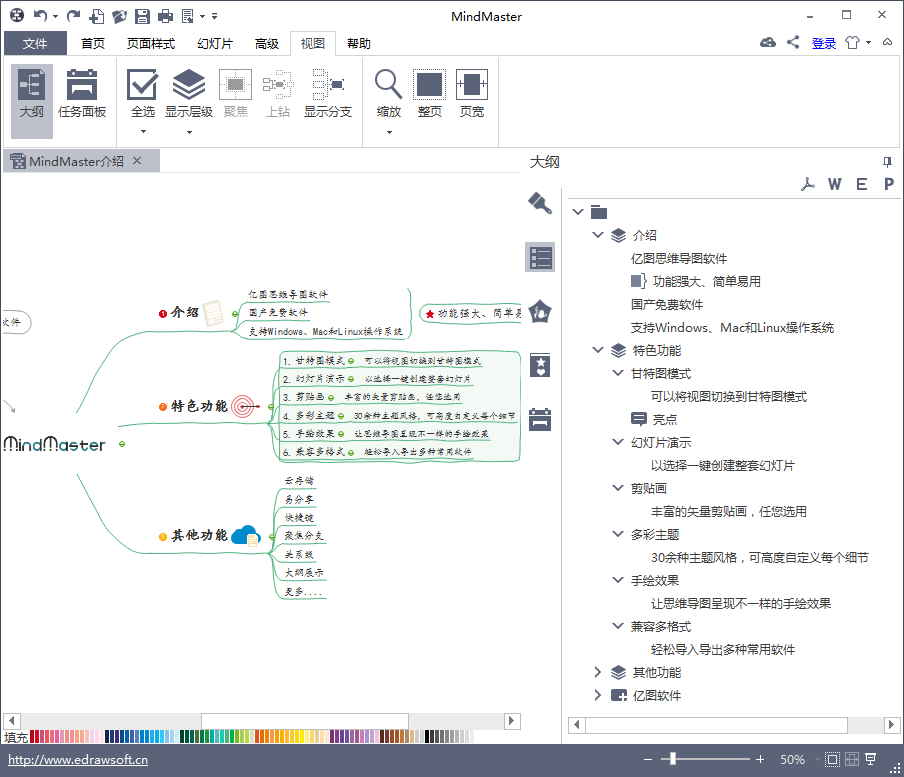Click canvas horizontal scrollbar right arrow
This screenshot has height=777, width=904.
point(512,721)
